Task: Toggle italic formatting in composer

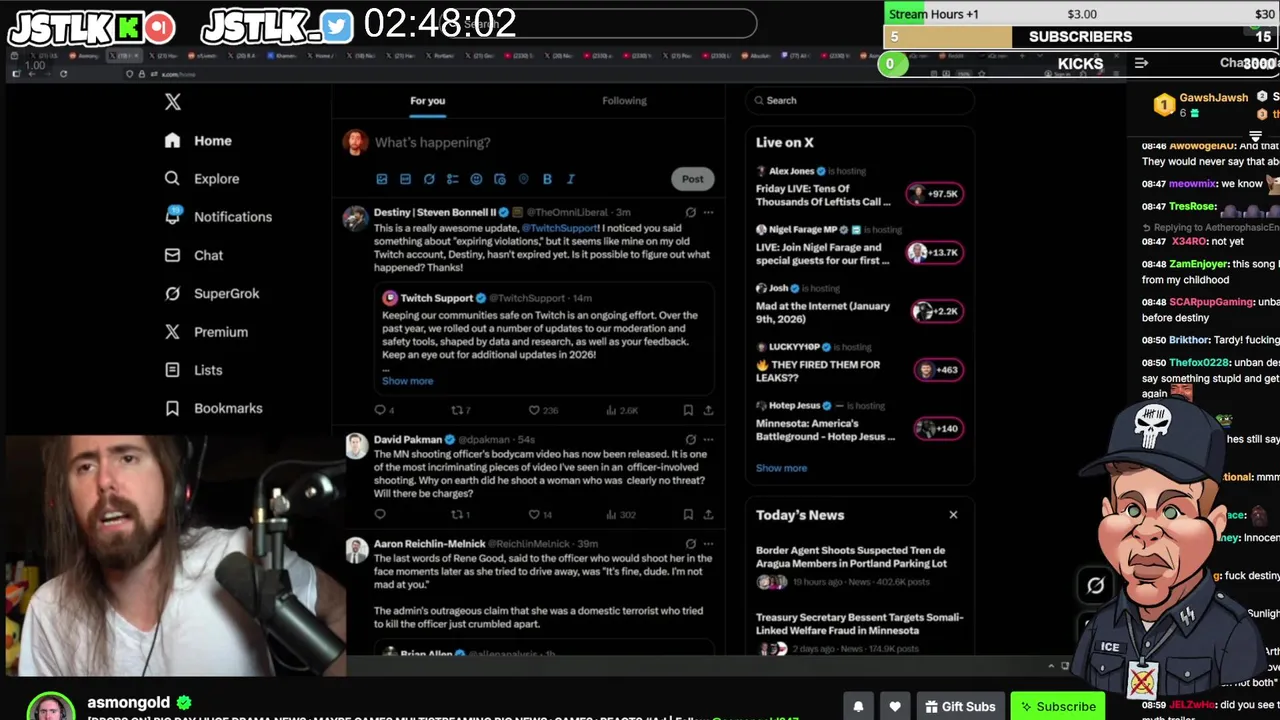Action: coord(571,179)
